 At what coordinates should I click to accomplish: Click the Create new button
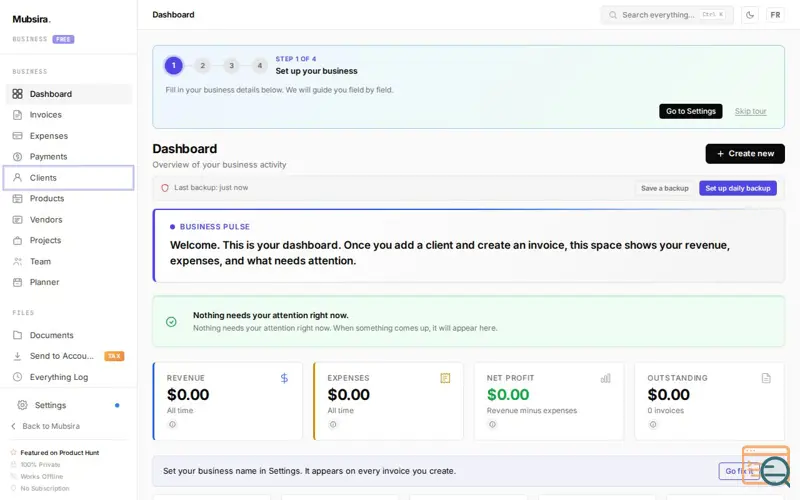click(745, 154)
